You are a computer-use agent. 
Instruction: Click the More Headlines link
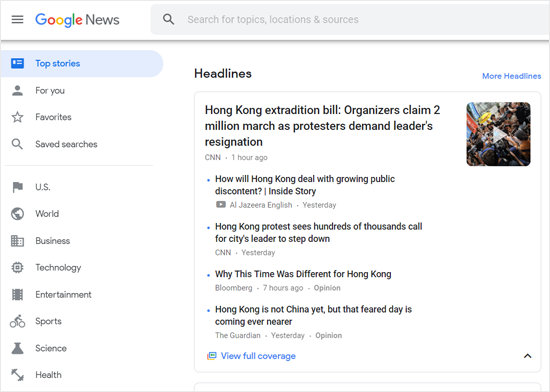point(511,76)
